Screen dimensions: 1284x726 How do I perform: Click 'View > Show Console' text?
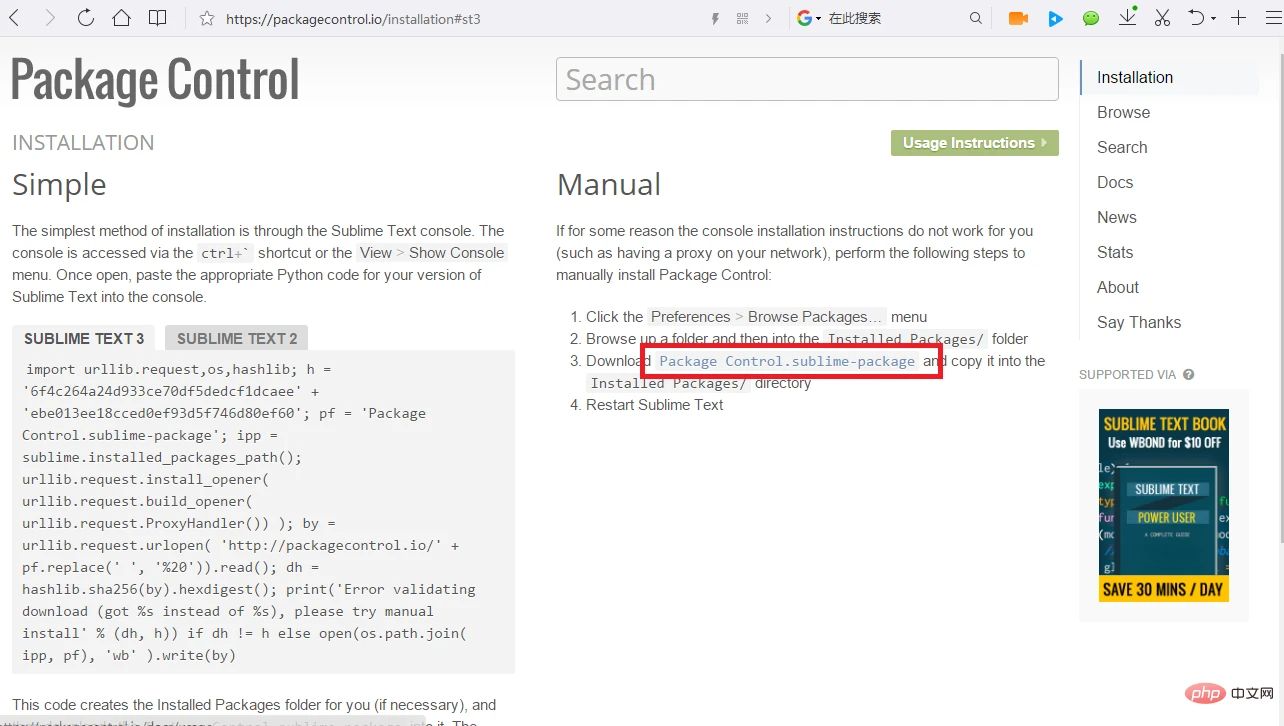pos(432,253)
